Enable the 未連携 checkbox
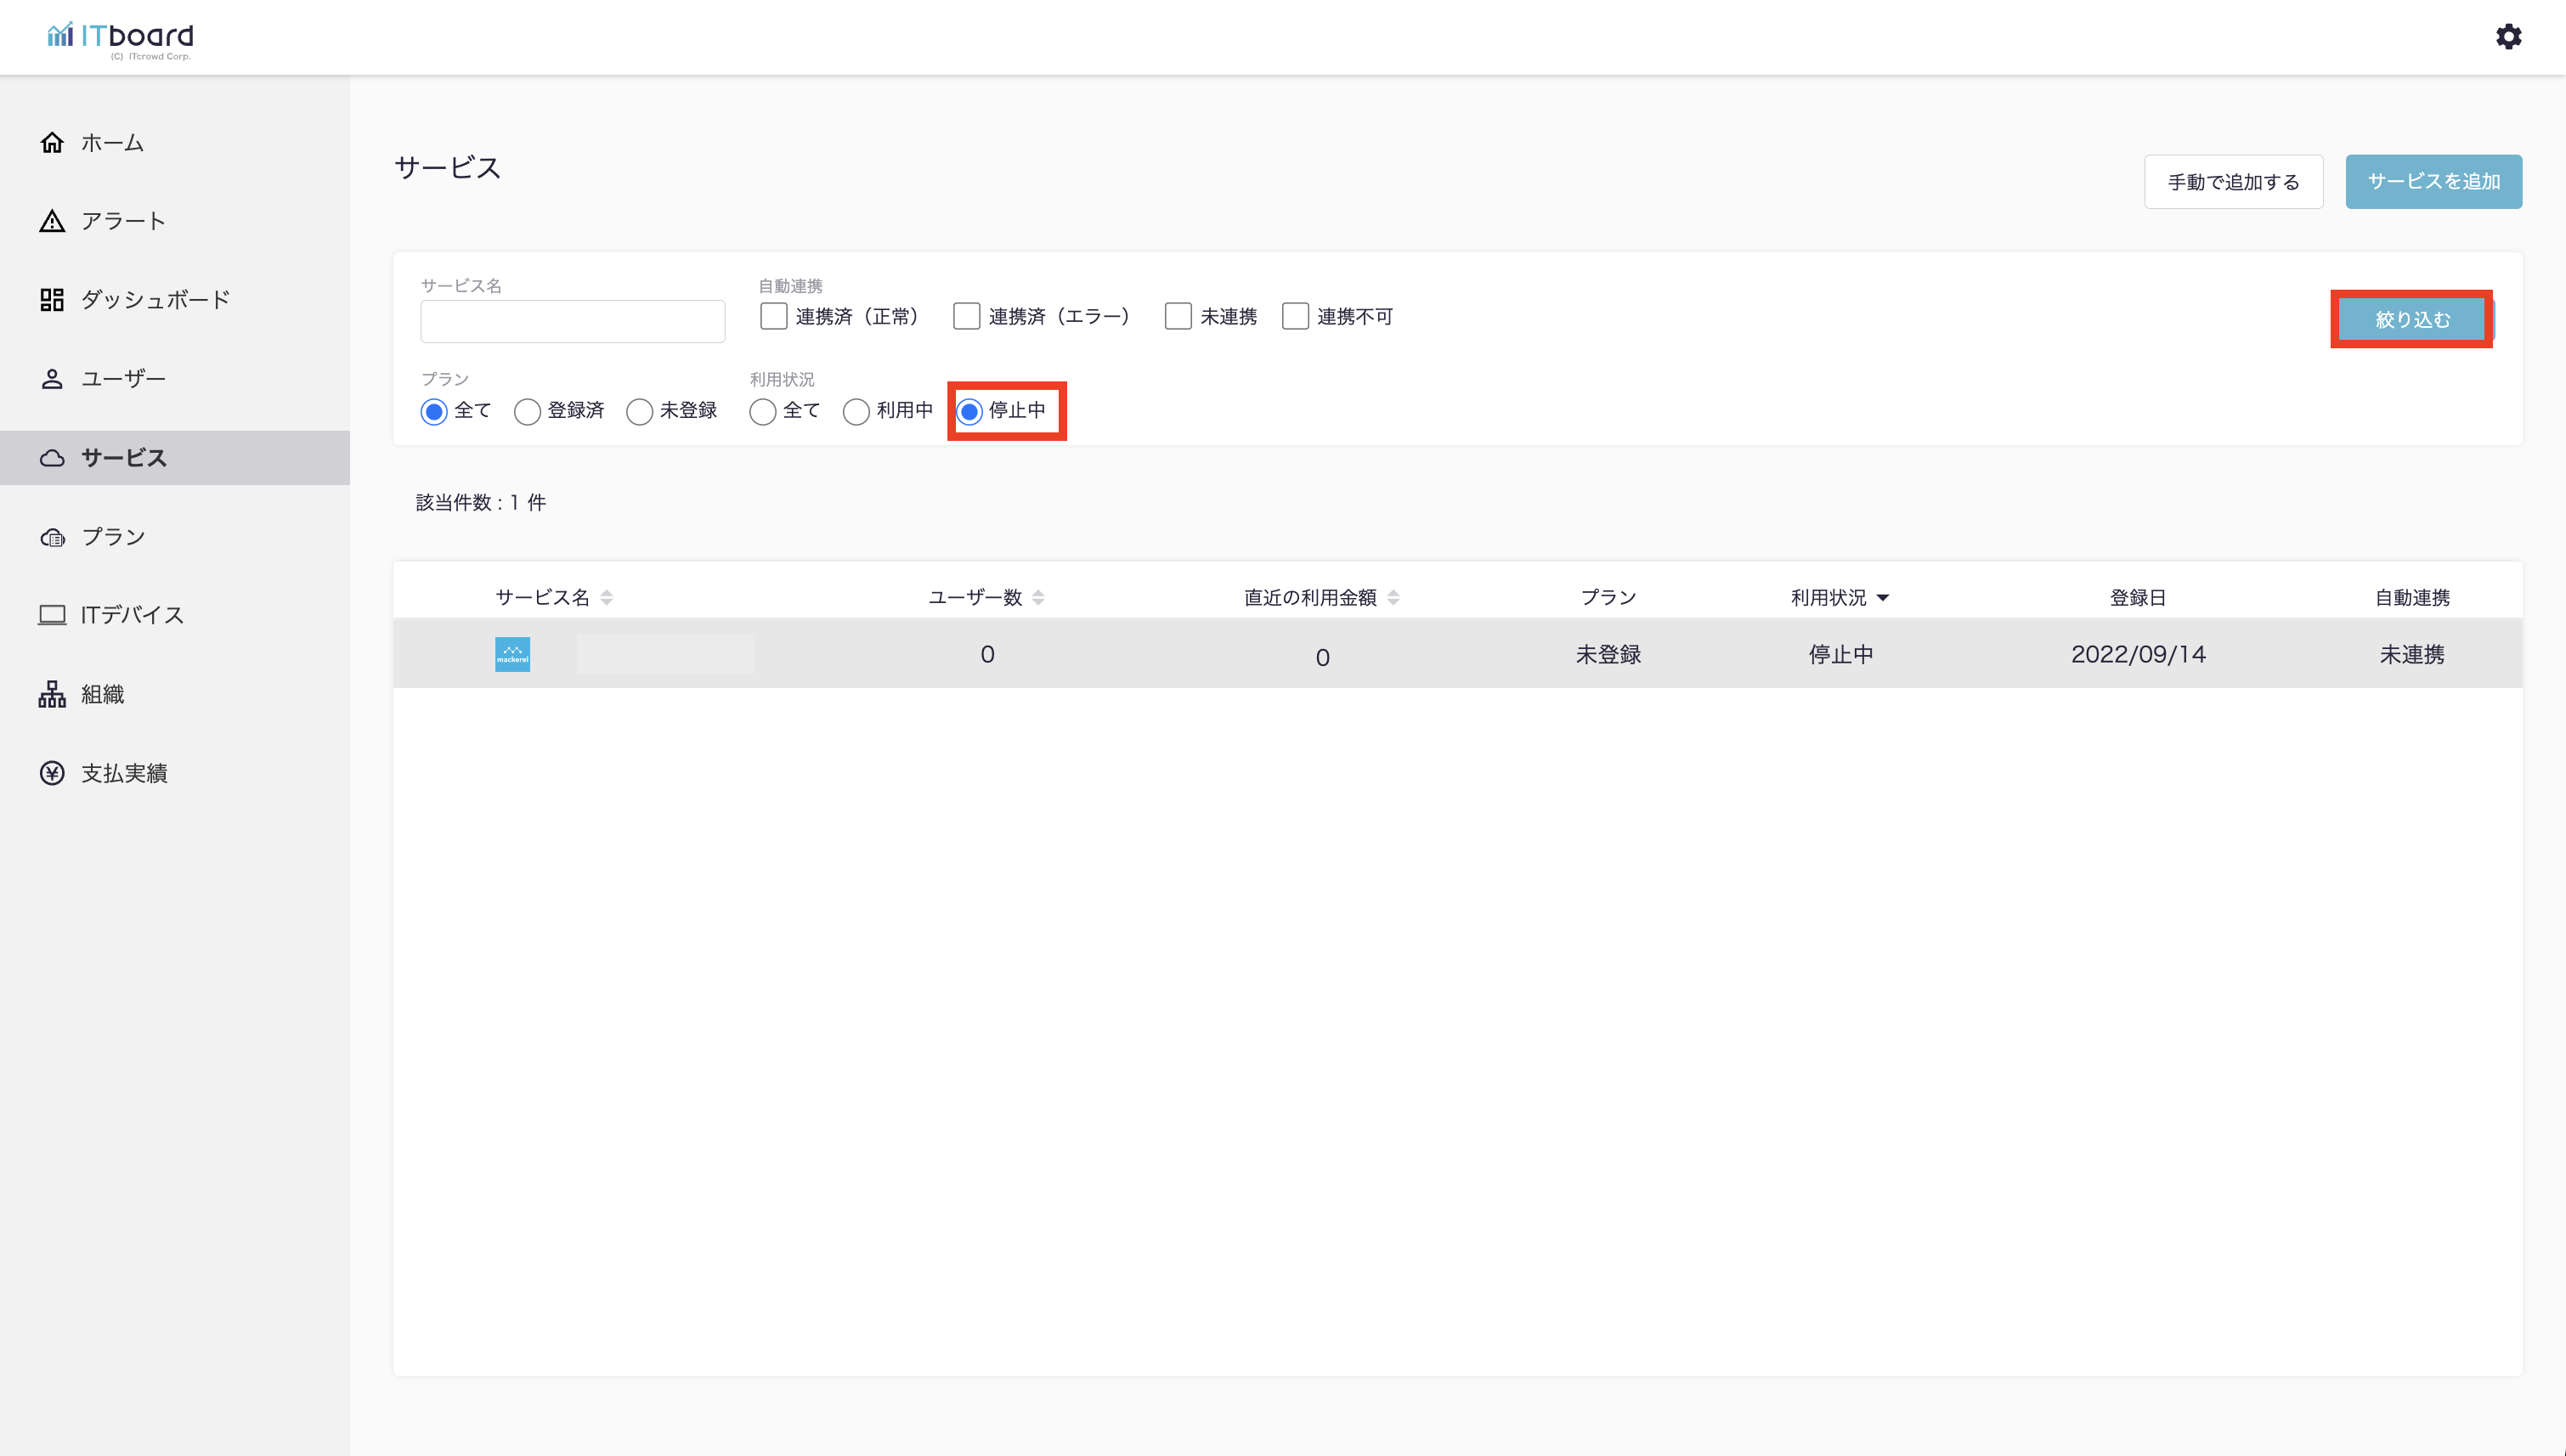This screenshot has width=2566, height=1456. click(x=1178, y=317)
